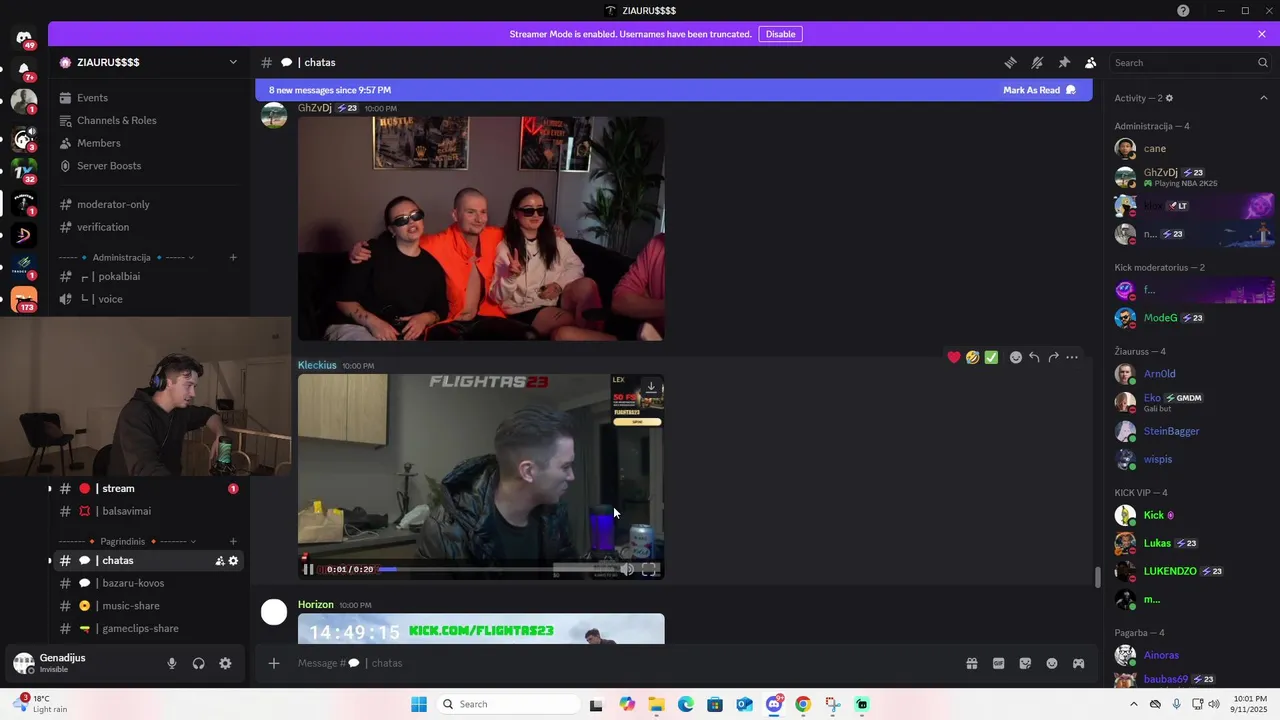Switch to the gameclips-share channel
The image size is (1280, 720).
pyautogui.click(x=149, y=628)
